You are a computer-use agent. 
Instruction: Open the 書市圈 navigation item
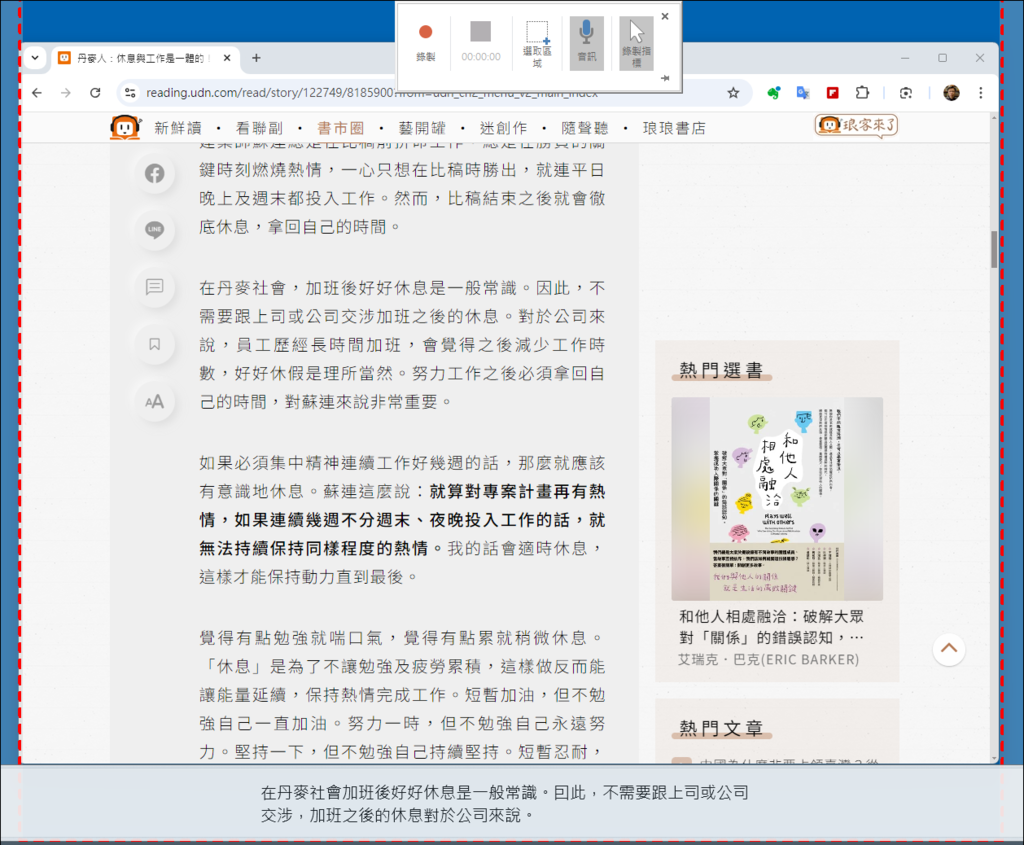[x=340, y=128]
